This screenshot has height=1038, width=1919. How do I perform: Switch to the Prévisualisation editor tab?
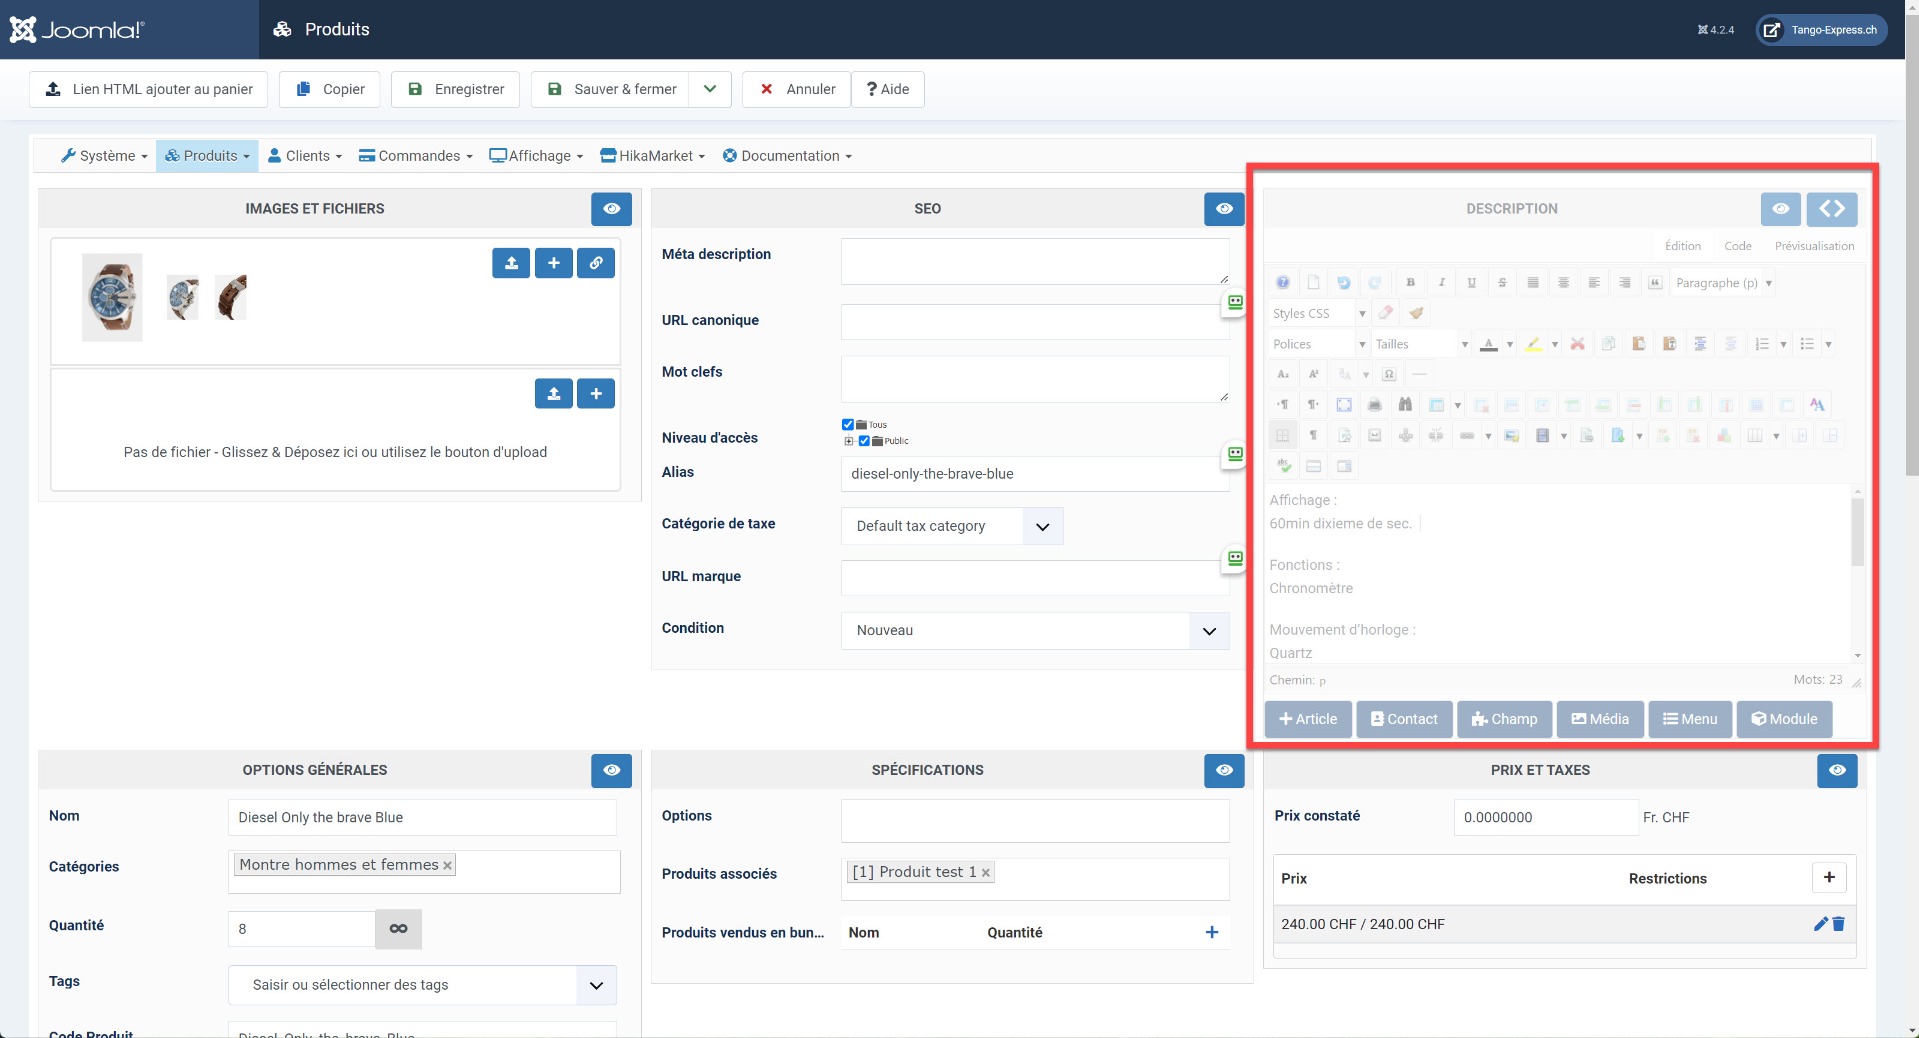pyautogui.click(x=1814, y=246)
